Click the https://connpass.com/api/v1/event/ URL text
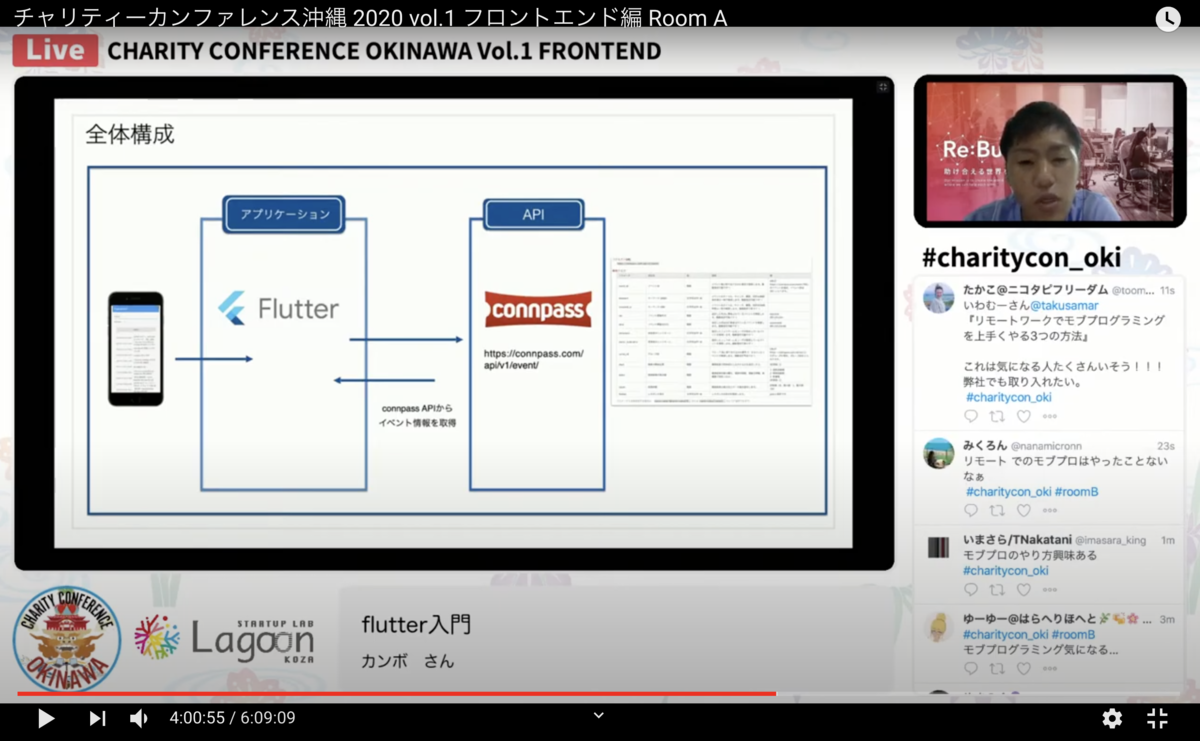 point(533,359)
